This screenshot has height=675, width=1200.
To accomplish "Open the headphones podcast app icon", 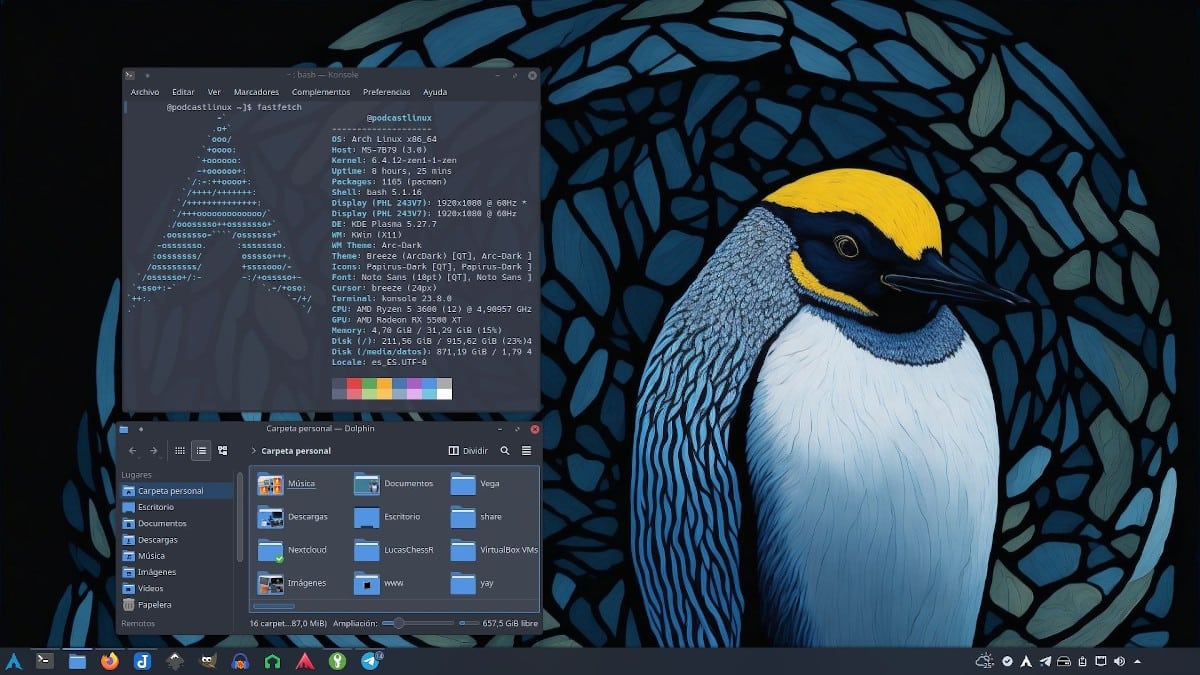I will [x=241, y=661].
